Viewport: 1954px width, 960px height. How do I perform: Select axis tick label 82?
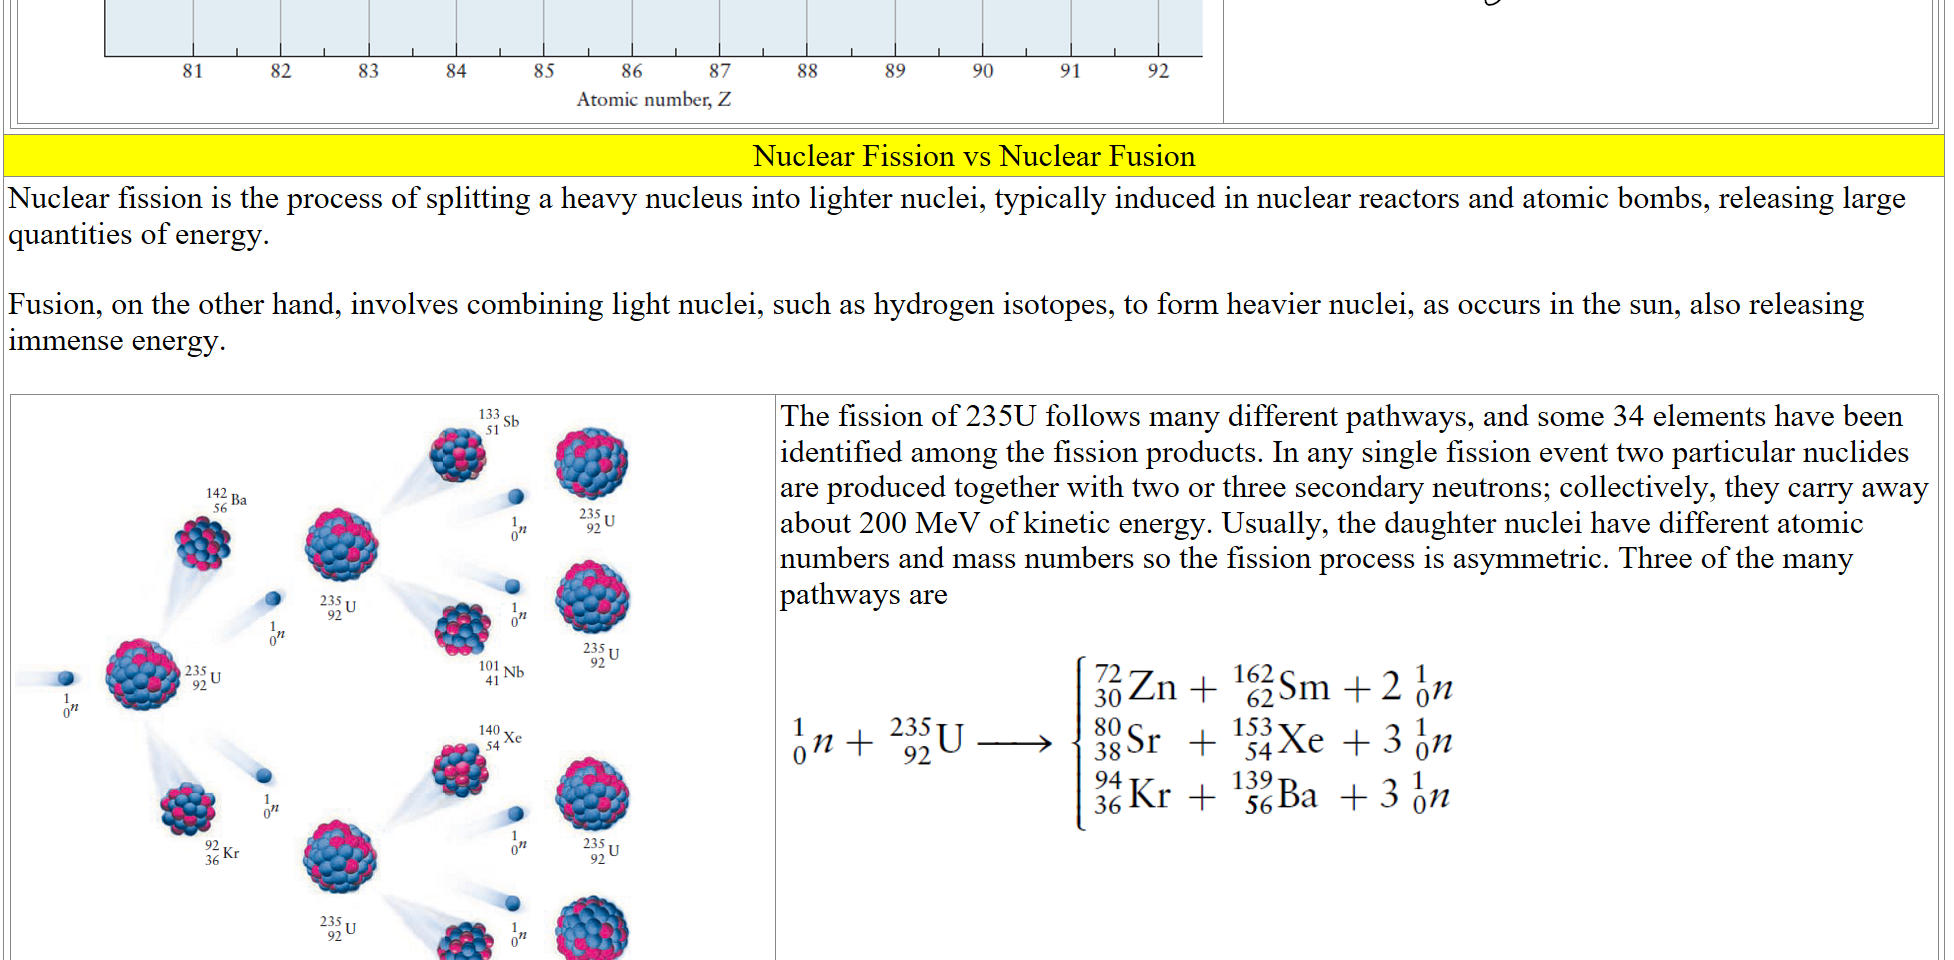[280, 71]
